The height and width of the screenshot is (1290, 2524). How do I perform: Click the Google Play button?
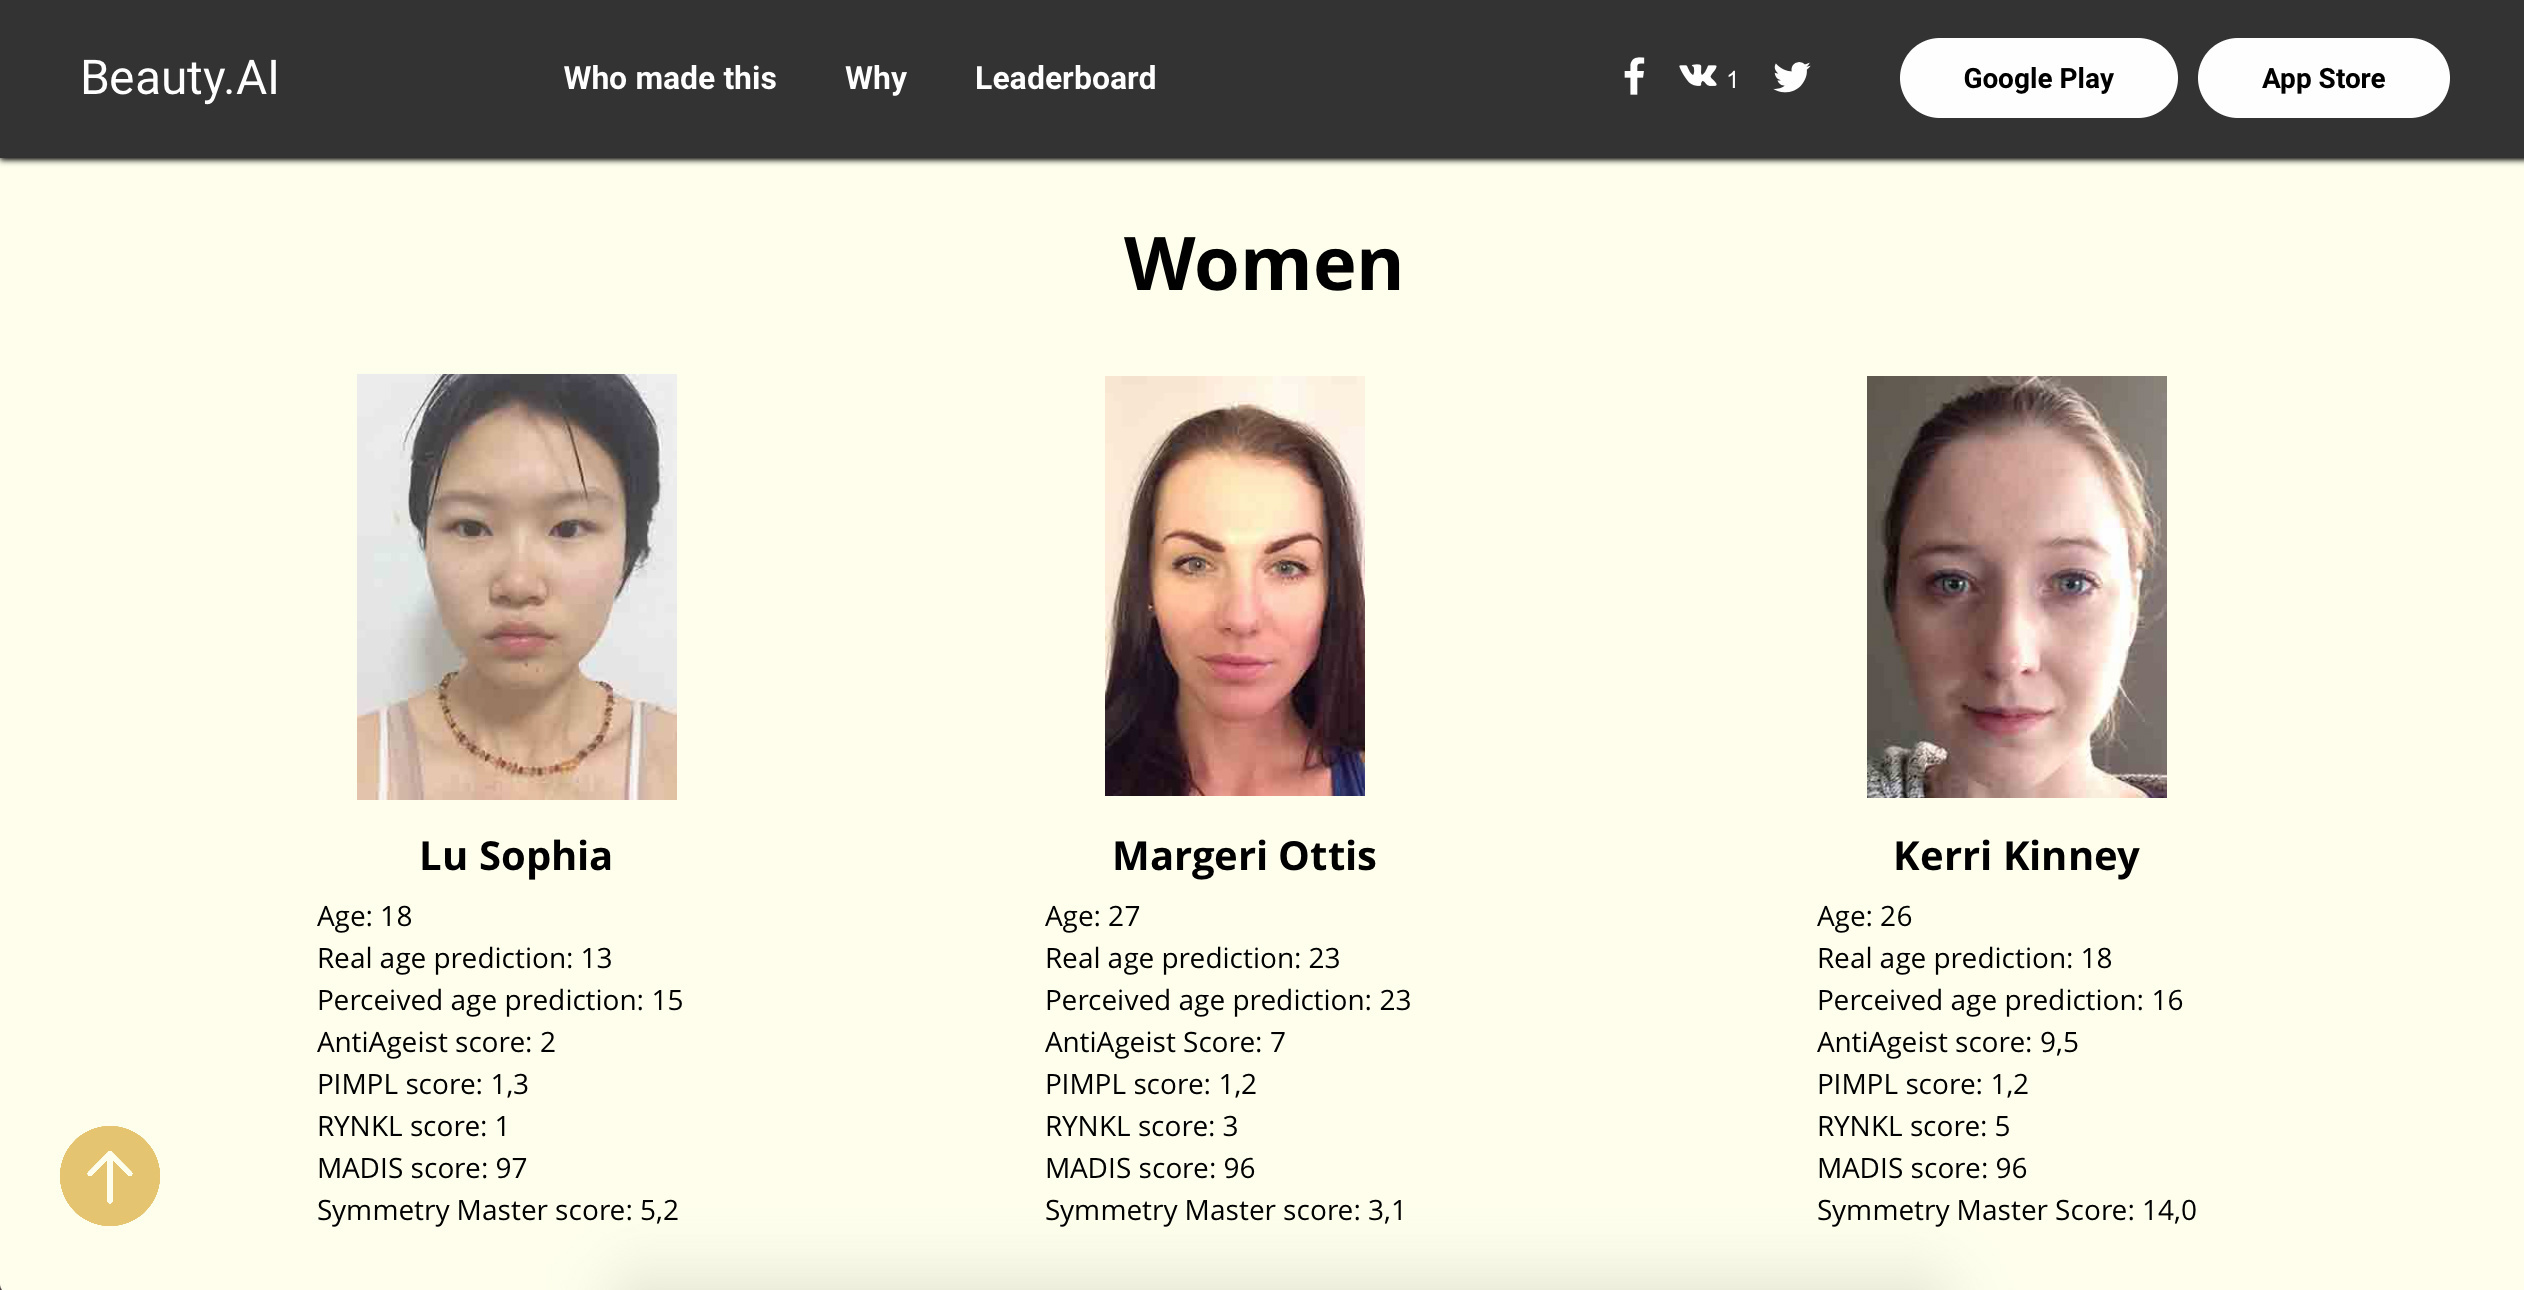click(x=2038, y=78)
